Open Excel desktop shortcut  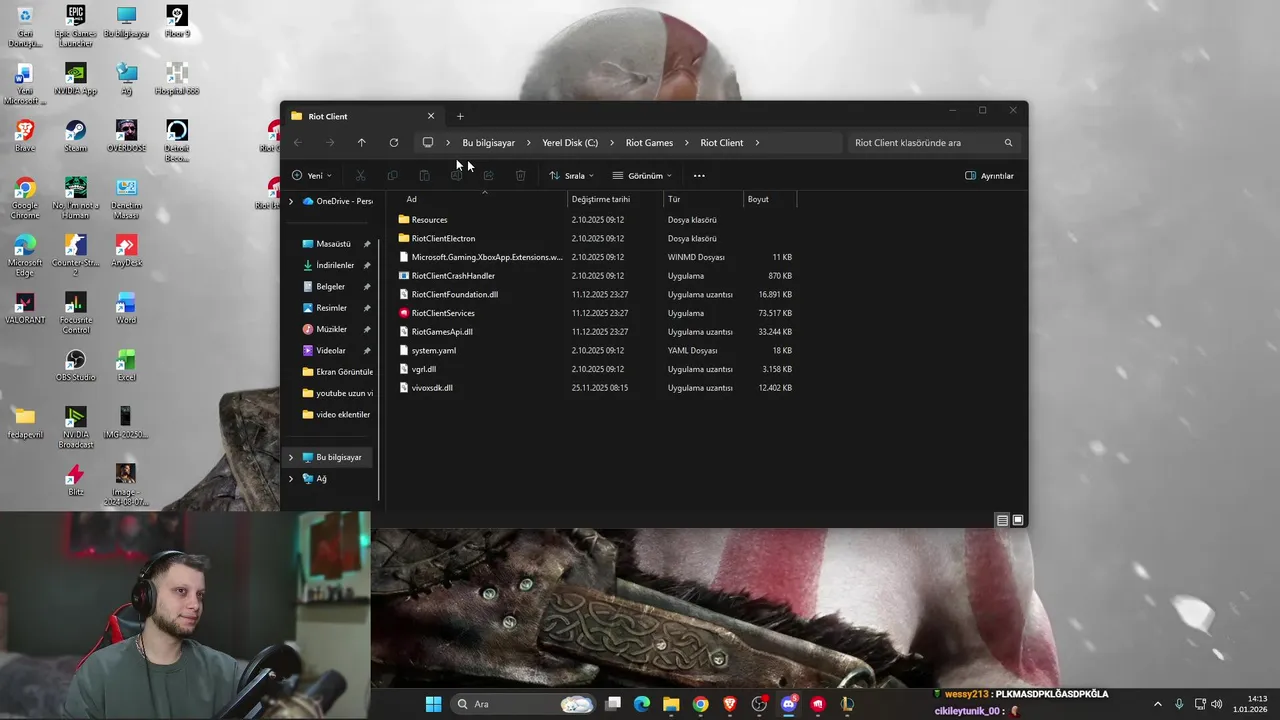pos(126,365)
